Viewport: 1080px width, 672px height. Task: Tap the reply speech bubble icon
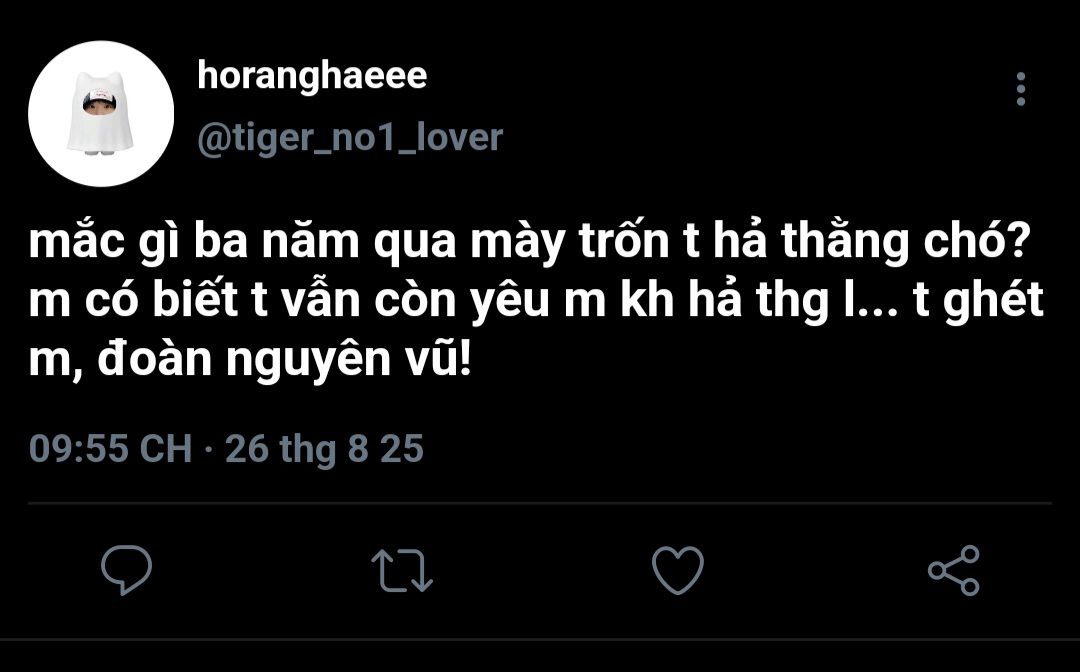[127, 570]
